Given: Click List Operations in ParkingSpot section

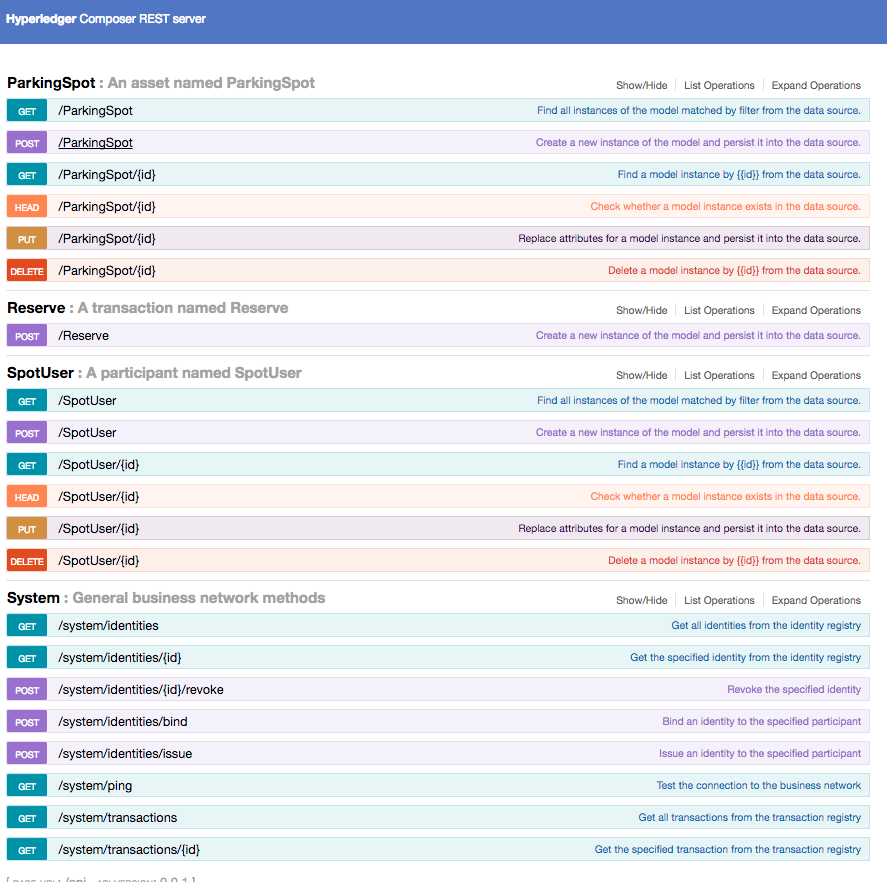Looking at the screenshot, I should tap(719, 85).
